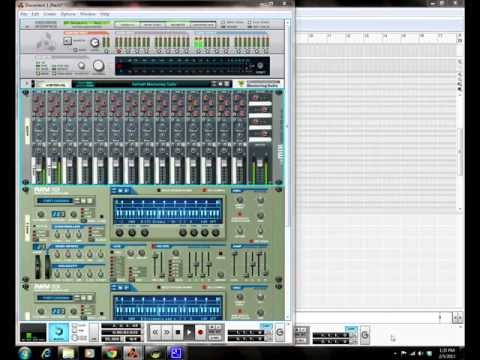The image size is (480, 360).
Task: Open the Help menu
Action: click(105, 14)
